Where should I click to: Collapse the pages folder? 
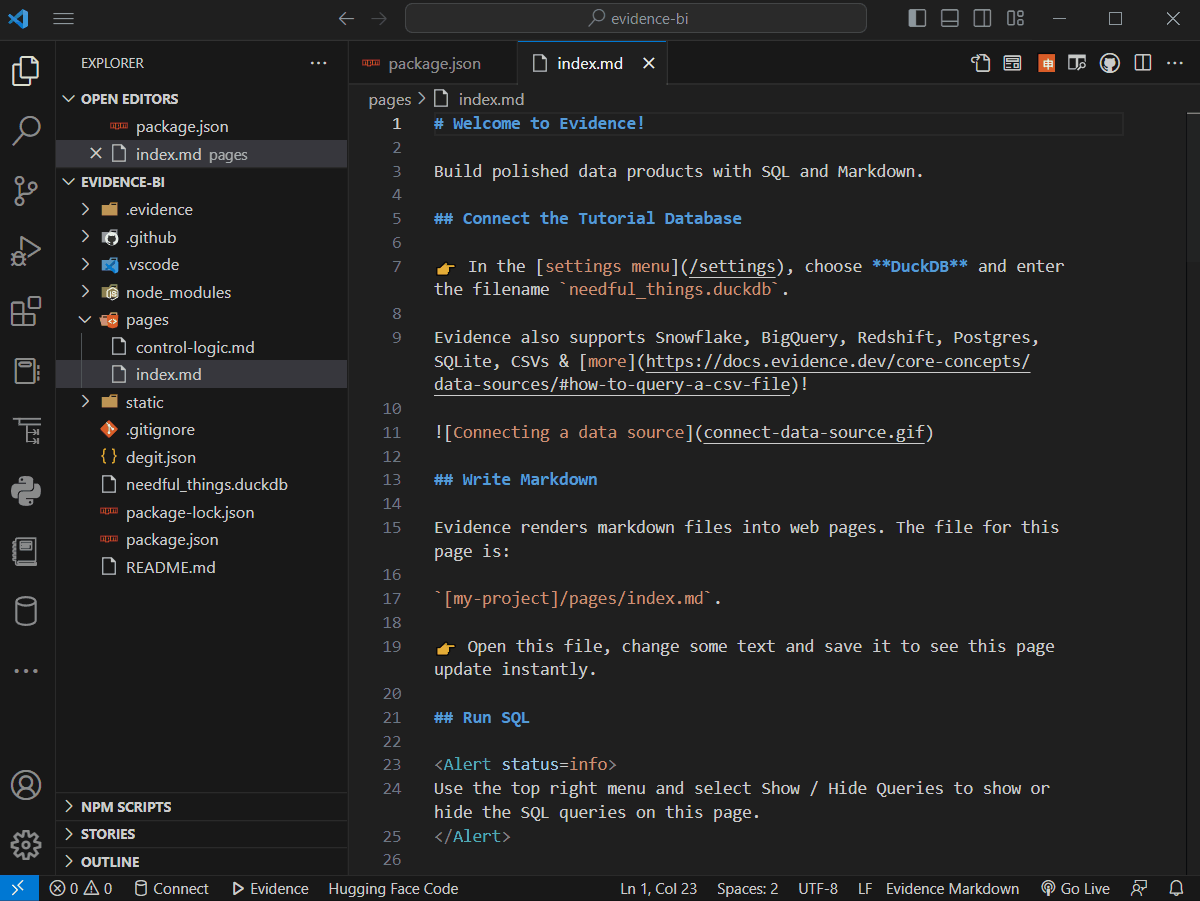pos(87,320)
